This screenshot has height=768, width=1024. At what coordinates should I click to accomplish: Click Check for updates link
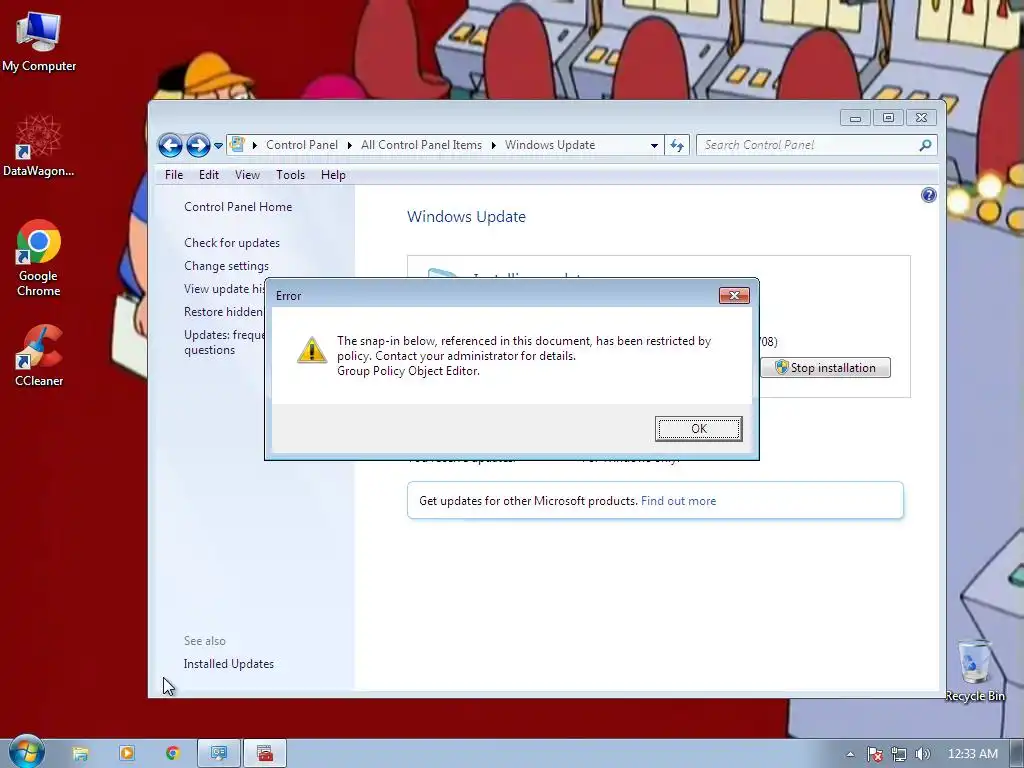point(232,243)
